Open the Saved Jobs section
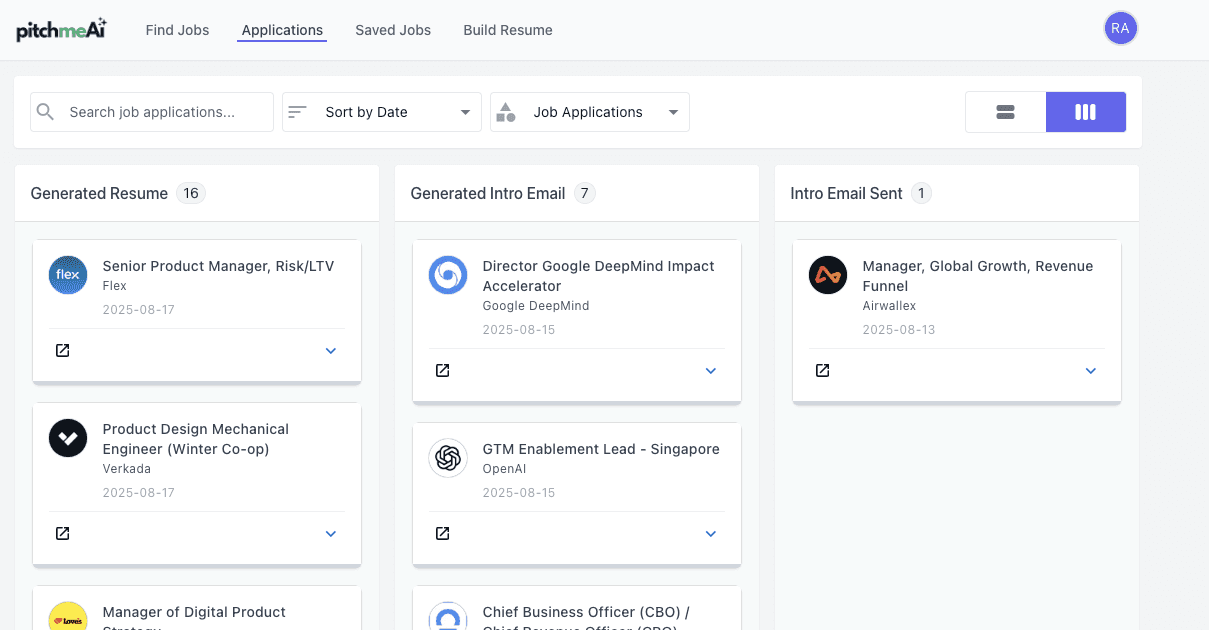 click(x=392, y=30)
